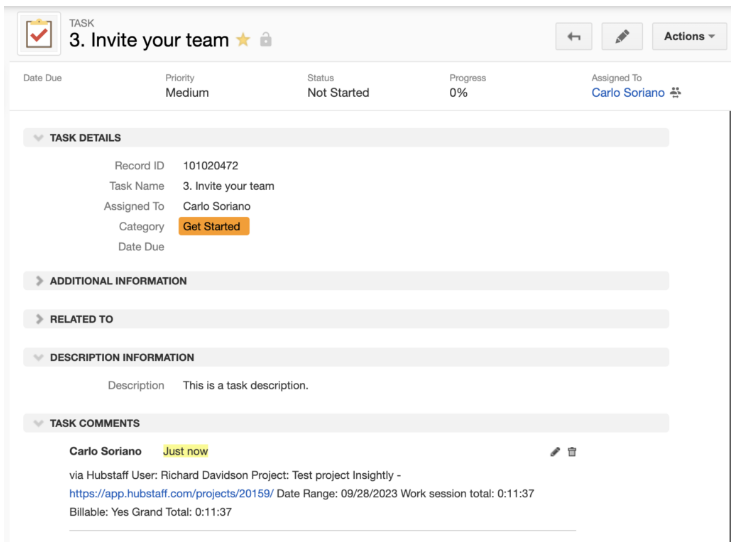Collapse the Task Comments section
734x549 pixels.
39,423
